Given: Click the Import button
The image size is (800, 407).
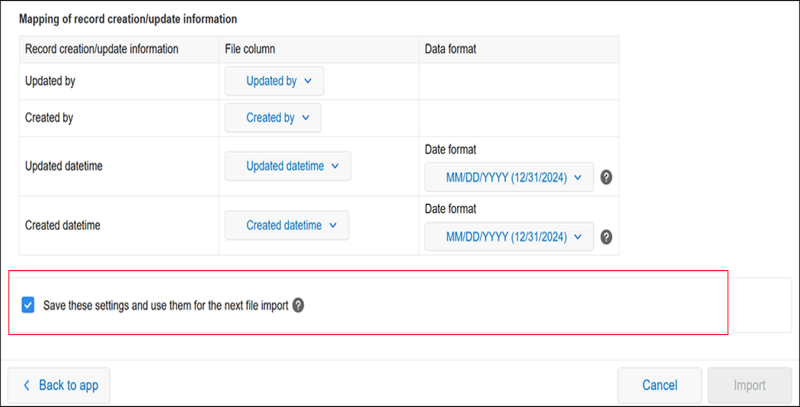Looking at the screenshot, I should click(749, 385).
